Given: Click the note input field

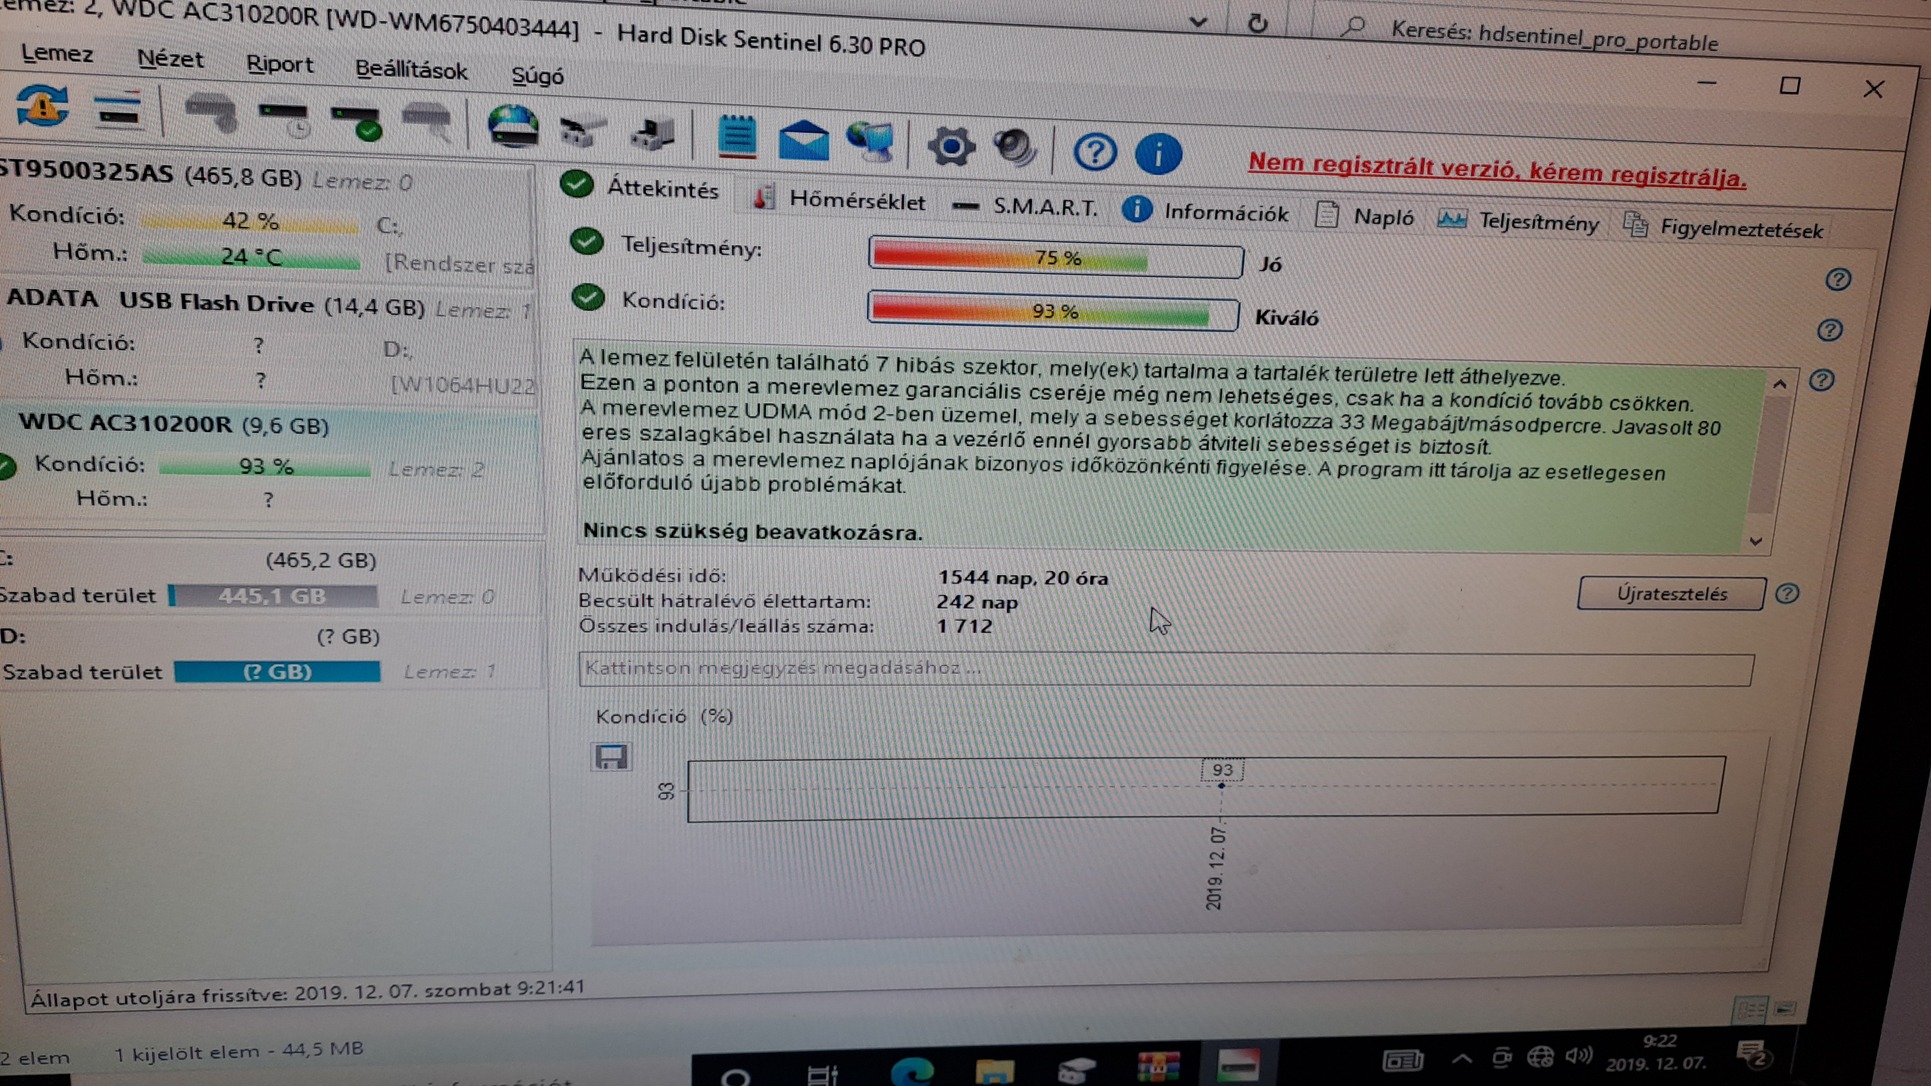Looking at the screenshot, I should point(1164,669).
